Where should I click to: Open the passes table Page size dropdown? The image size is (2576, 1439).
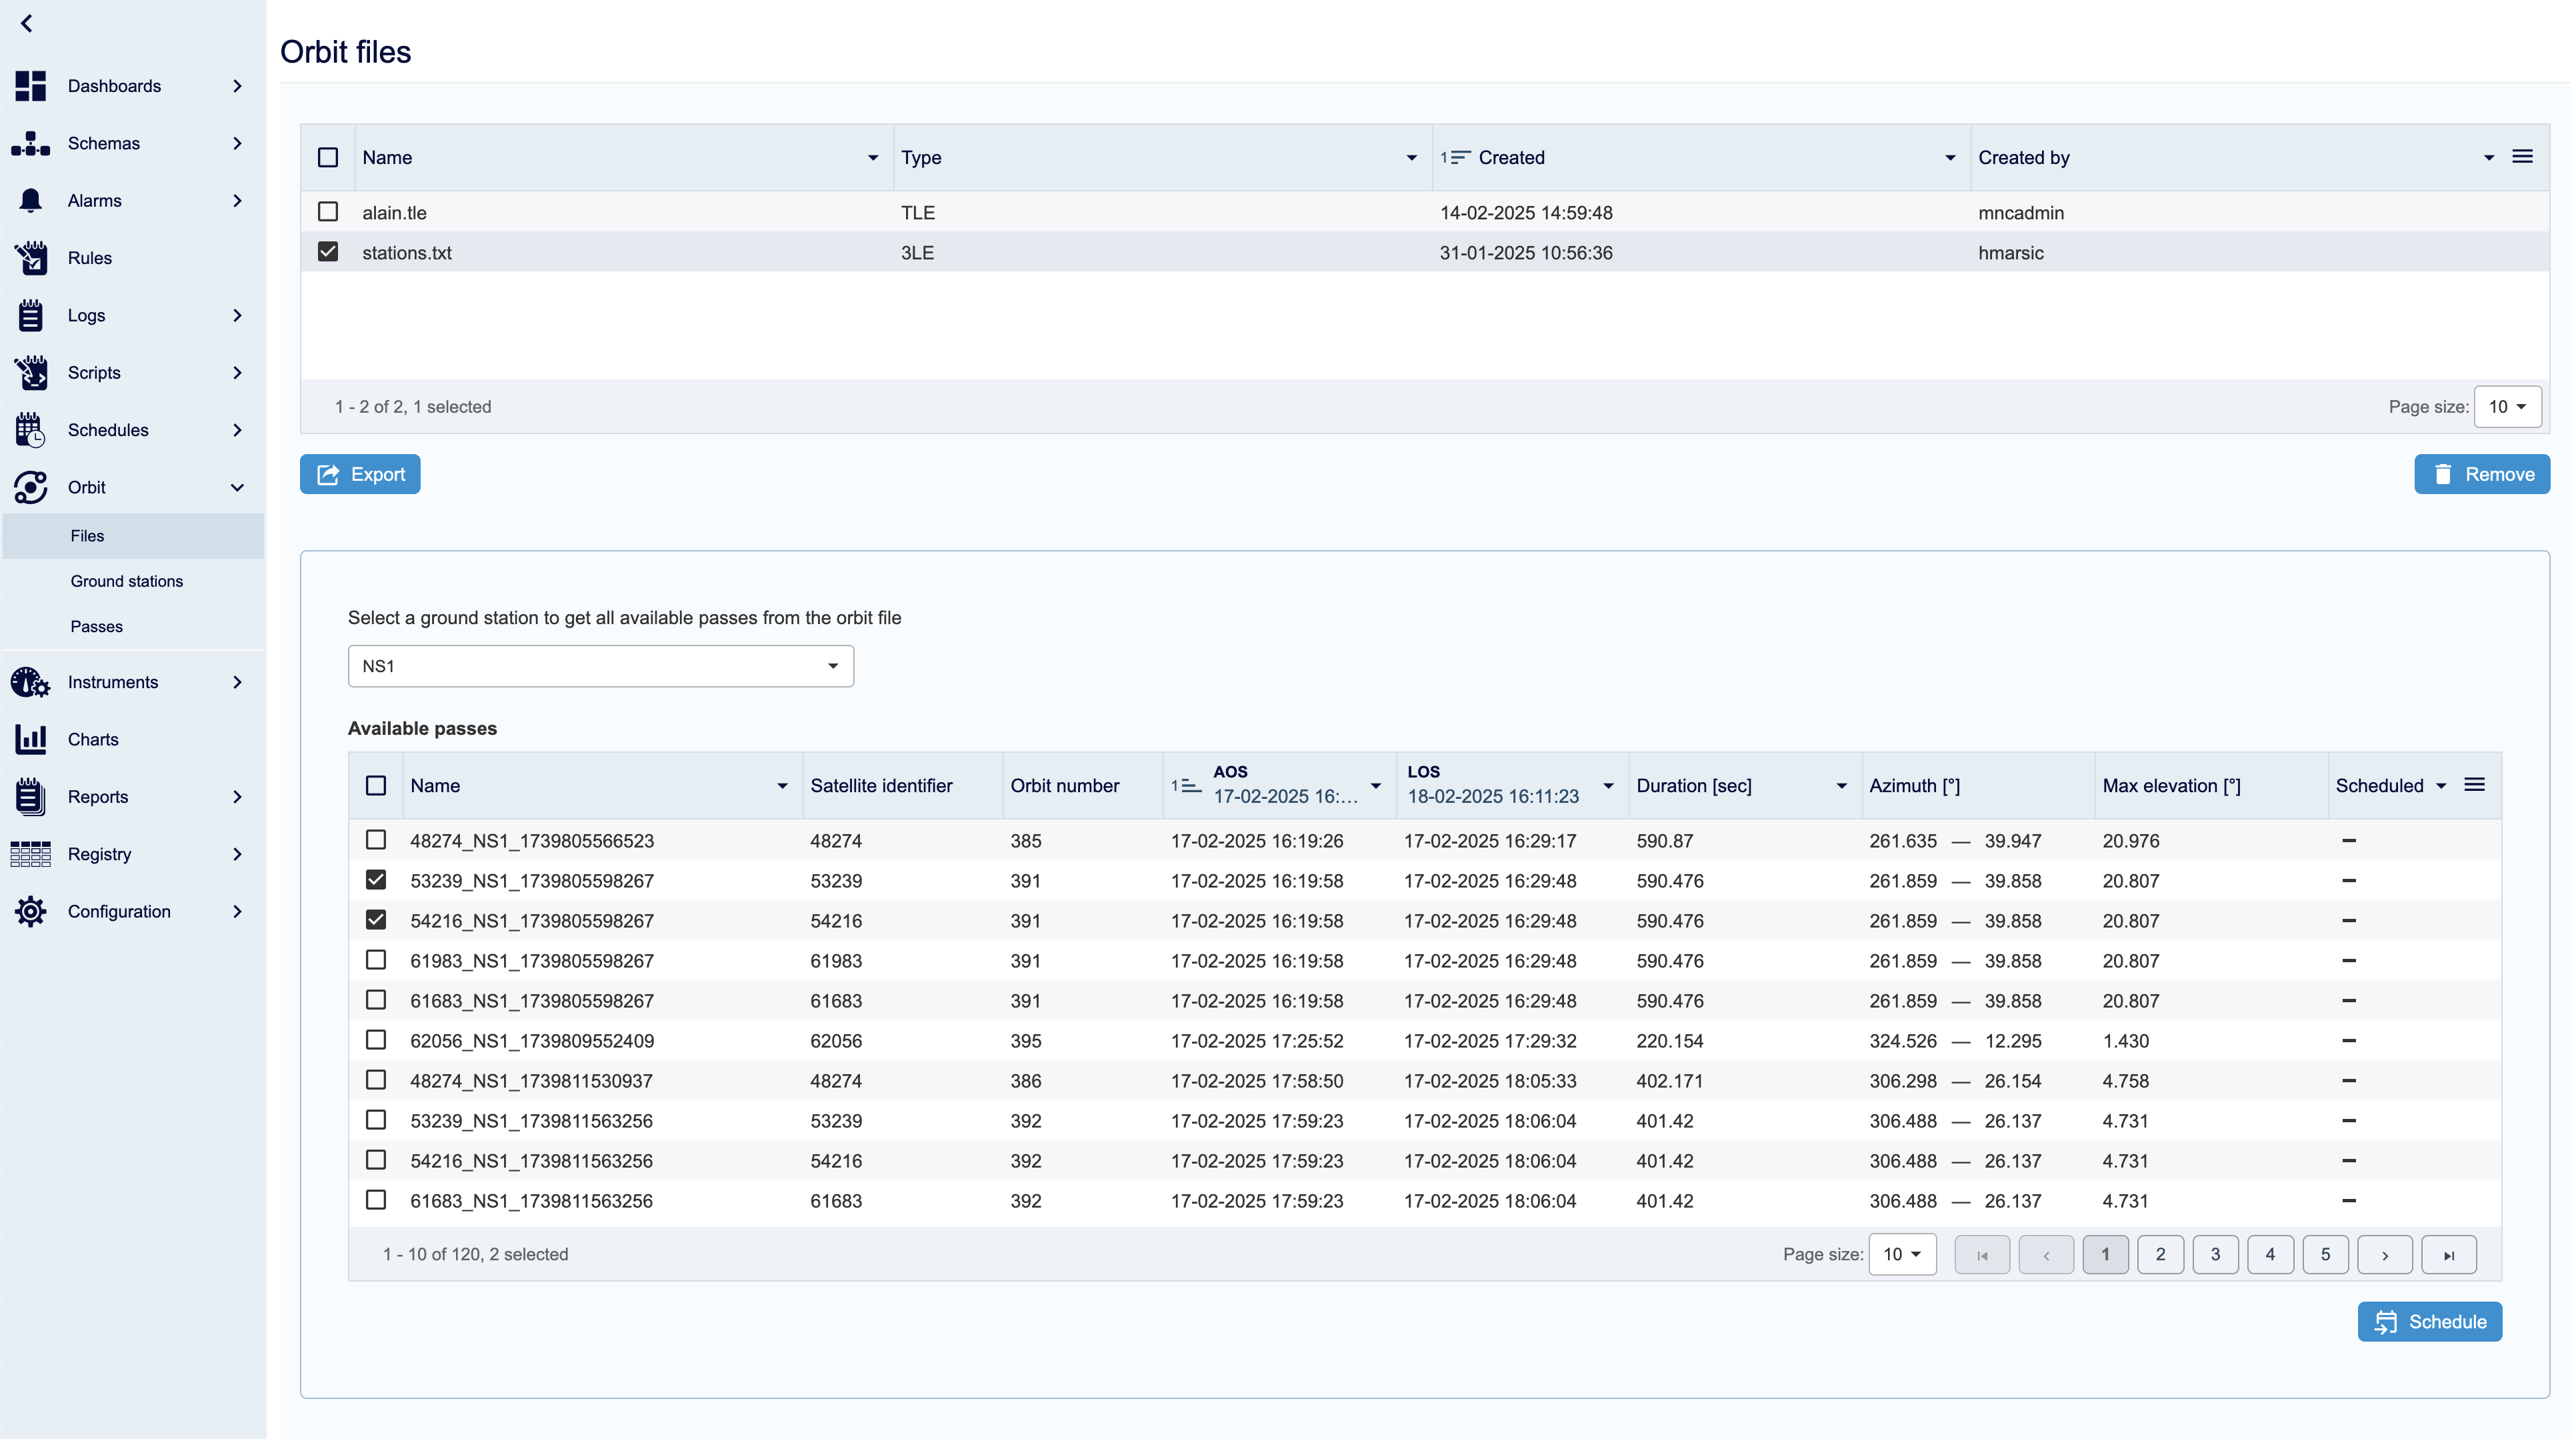click(x=1902, y=1254)
